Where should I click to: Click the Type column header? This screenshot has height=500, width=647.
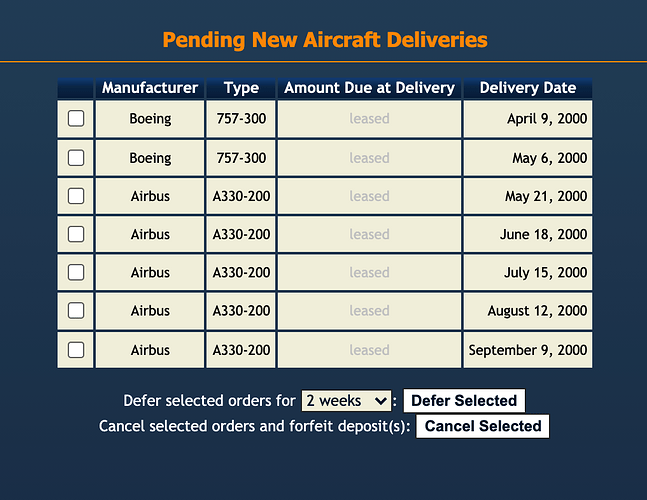[x=241, y=88]
